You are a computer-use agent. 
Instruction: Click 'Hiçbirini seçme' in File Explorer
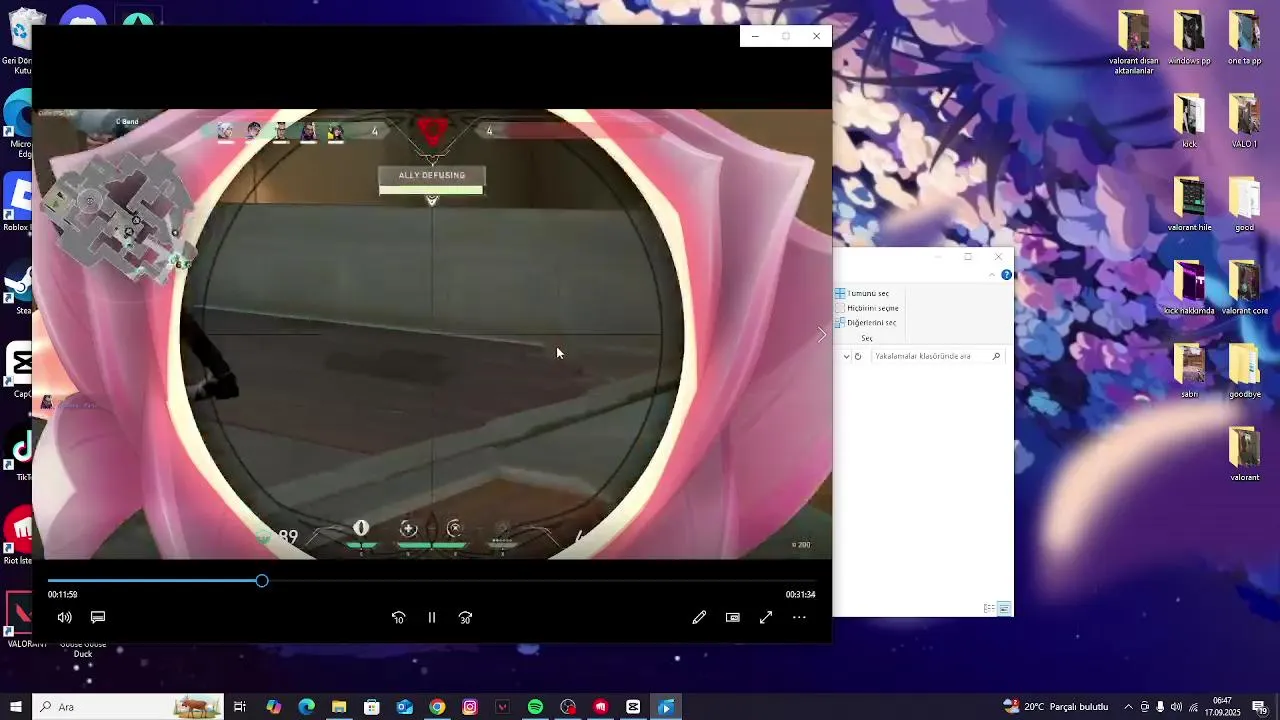(867, 308)
